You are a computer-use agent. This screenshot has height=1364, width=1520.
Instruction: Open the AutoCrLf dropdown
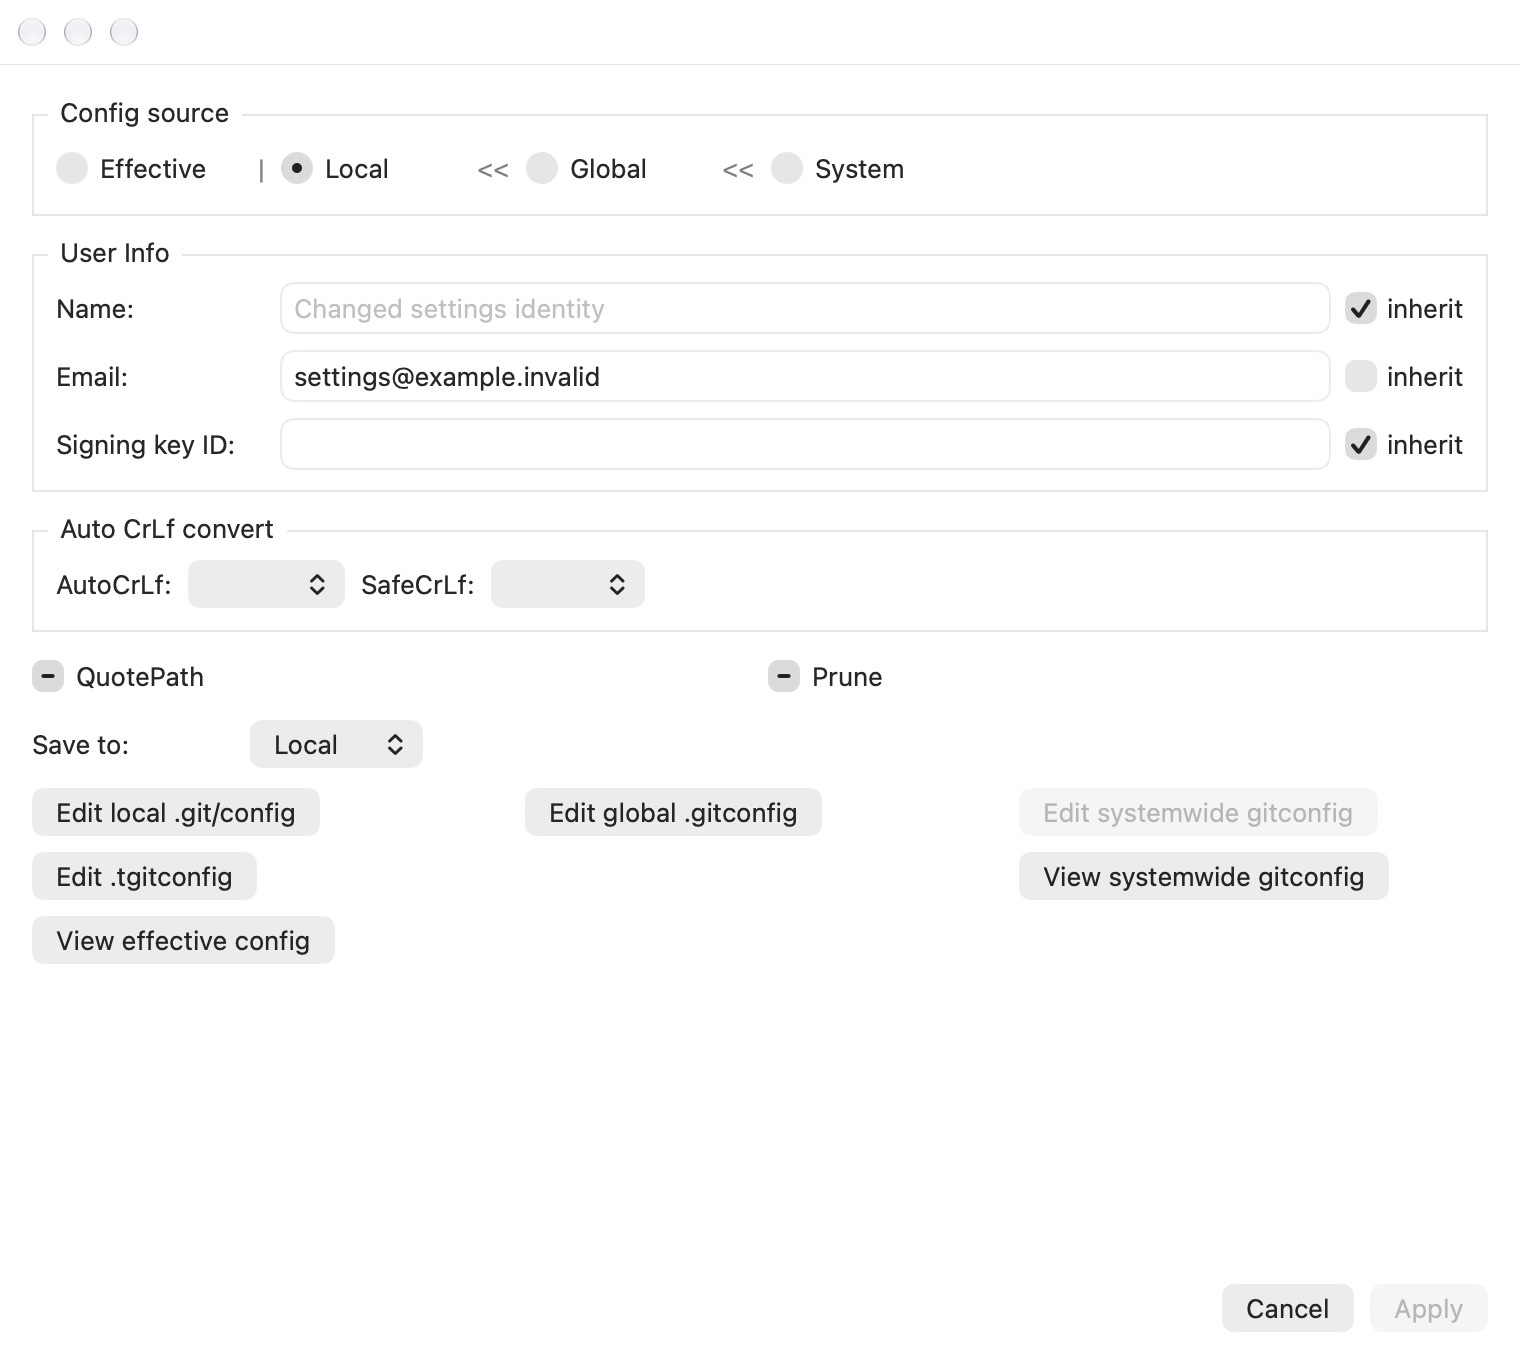pos(266,585)
